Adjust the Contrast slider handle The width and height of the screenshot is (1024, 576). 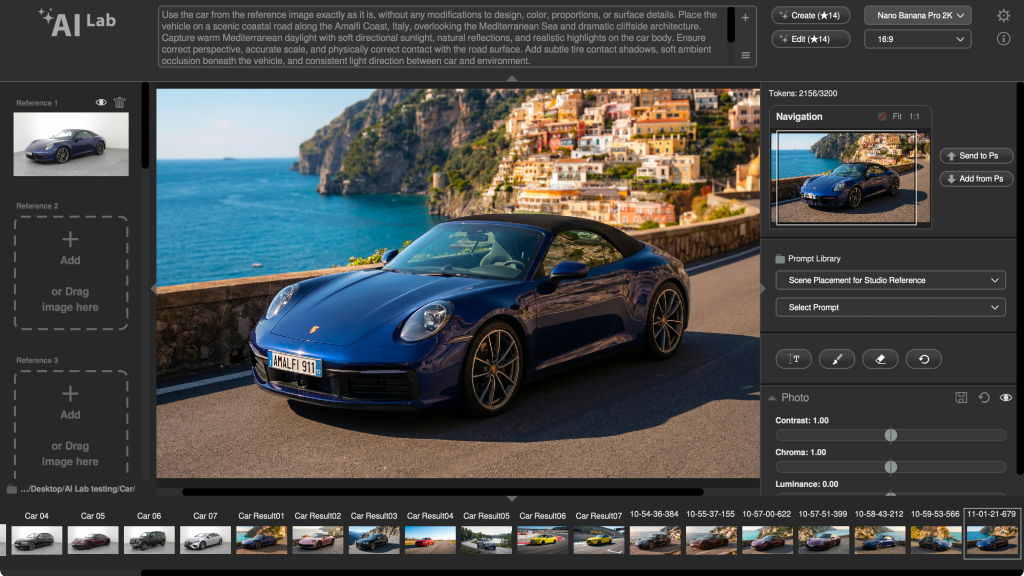pyautogui.click(x=890, y=435)
